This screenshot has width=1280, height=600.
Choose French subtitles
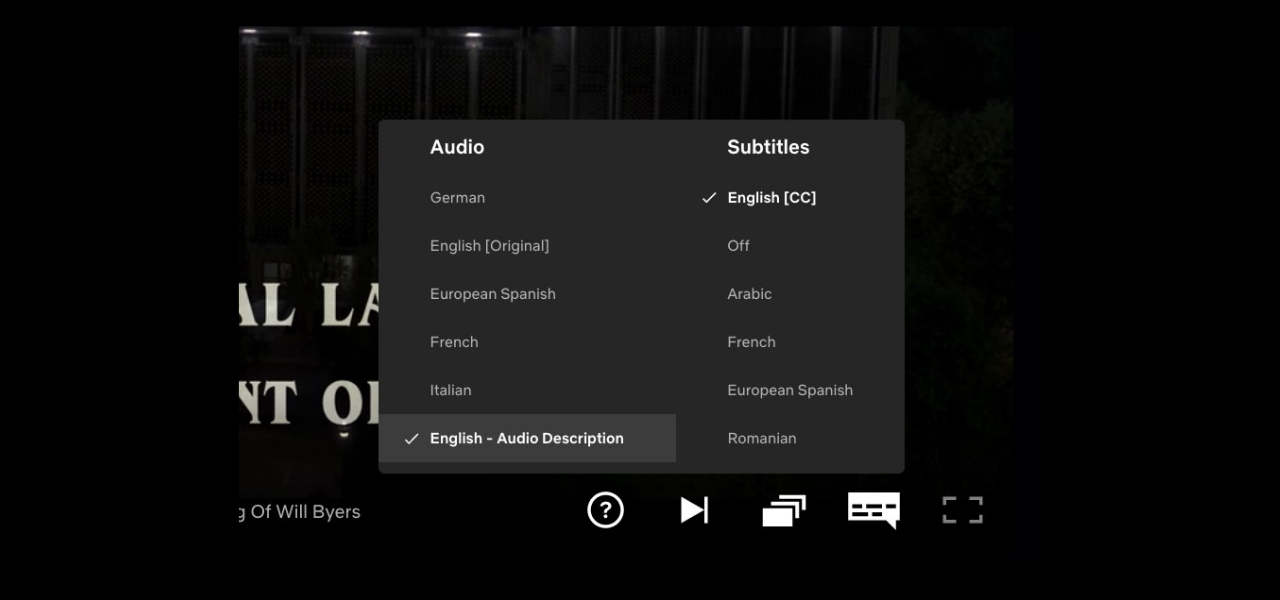click(751, 342)
